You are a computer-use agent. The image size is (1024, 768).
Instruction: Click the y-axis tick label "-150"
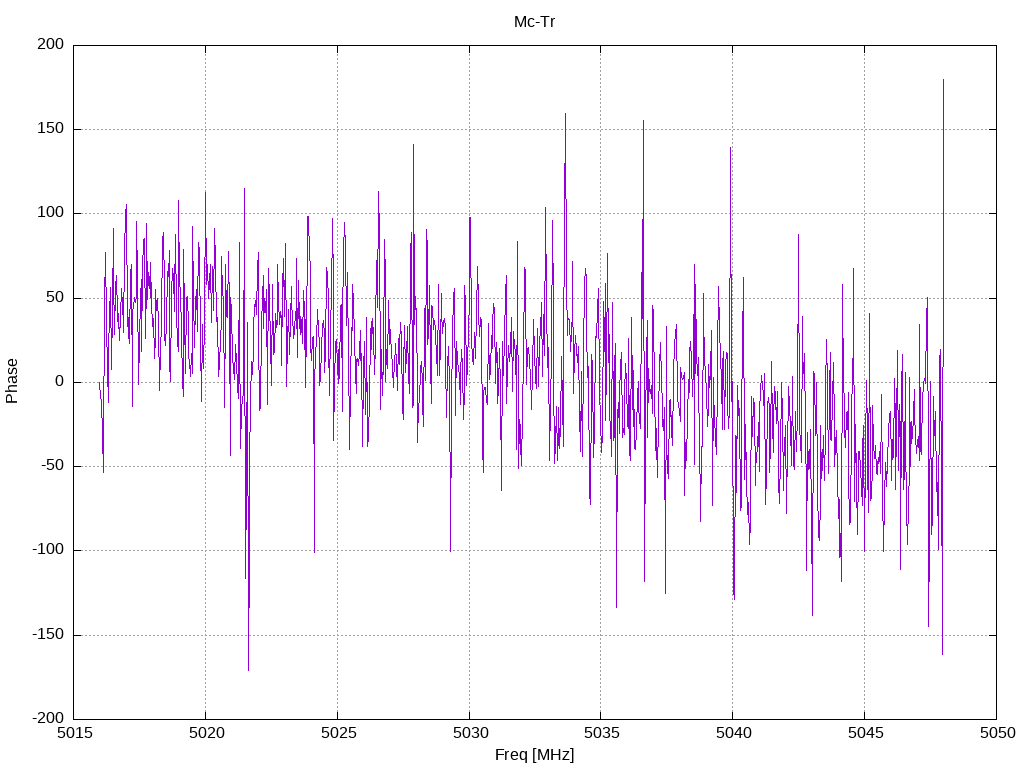point(48,634)
